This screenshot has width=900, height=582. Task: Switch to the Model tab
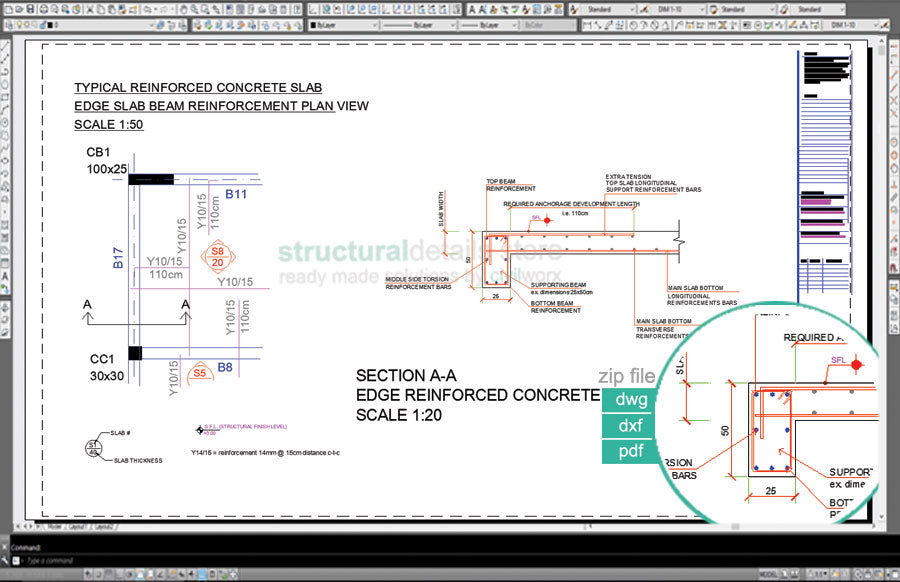tap(53, 524)
